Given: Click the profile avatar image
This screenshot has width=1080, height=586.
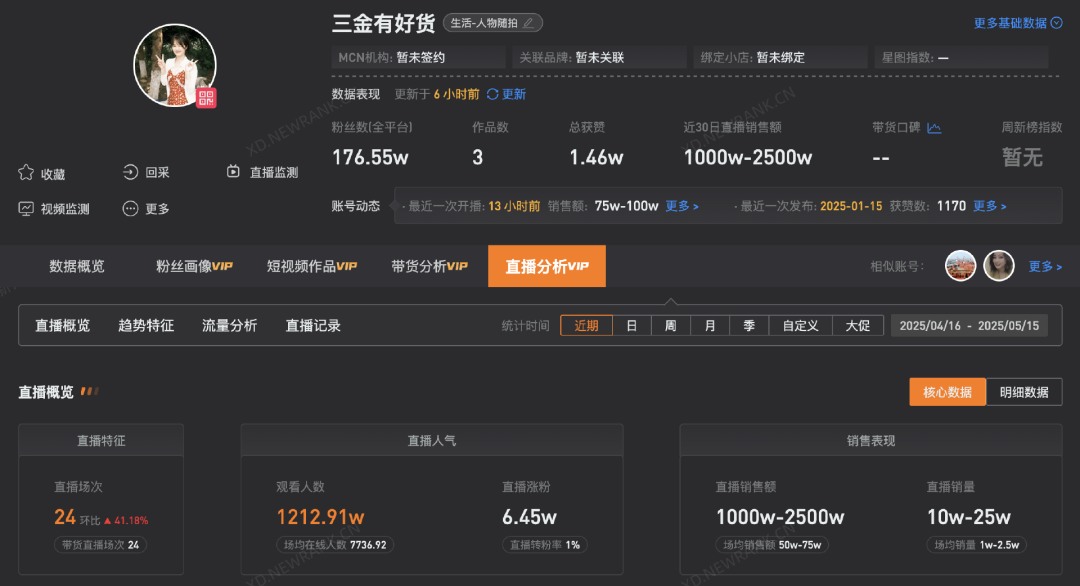Looking at the screenshot, I should pos(175,65).
